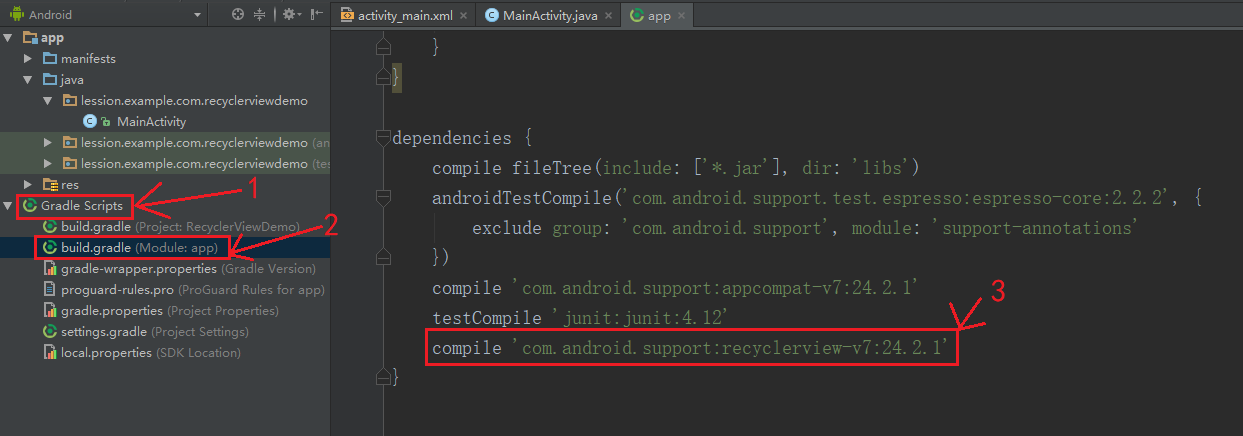The height and width of the screenshot is (436, 1243).
Task: Select the res folder
Action: point(70,184)
